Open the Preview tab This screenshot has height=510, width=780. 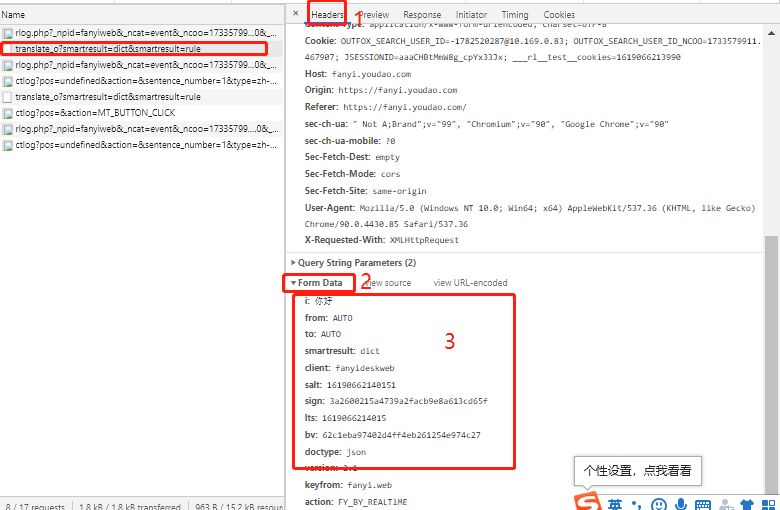[x=374, y=15]
